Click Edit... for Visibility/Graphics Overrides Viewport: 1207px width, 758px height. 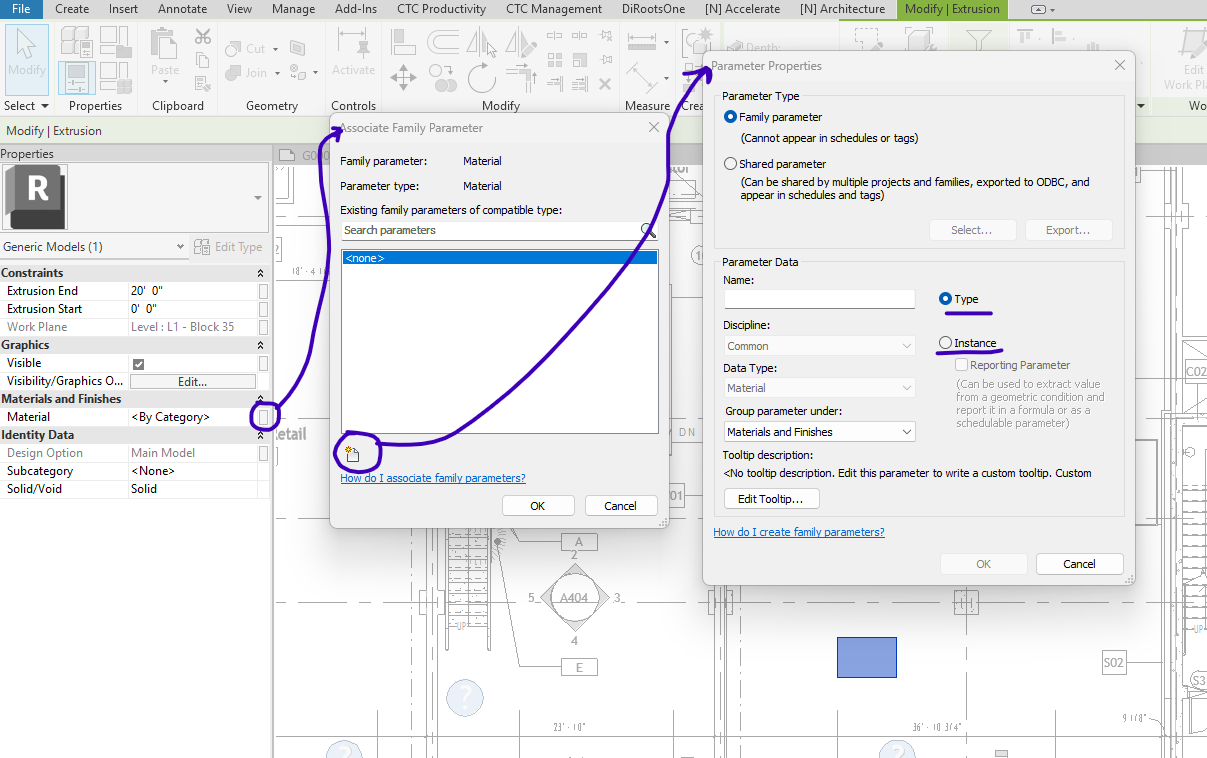(192, 381)
